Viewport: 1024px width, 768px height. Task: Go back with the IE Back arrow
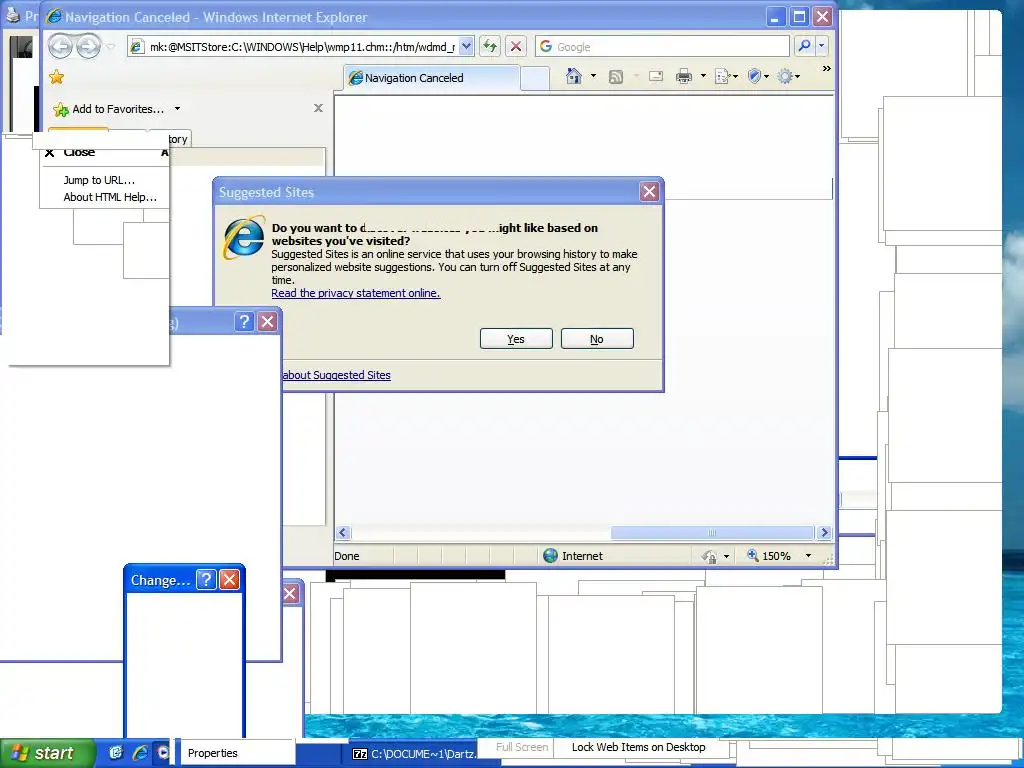pyautogui.click(x=61, y=46)
